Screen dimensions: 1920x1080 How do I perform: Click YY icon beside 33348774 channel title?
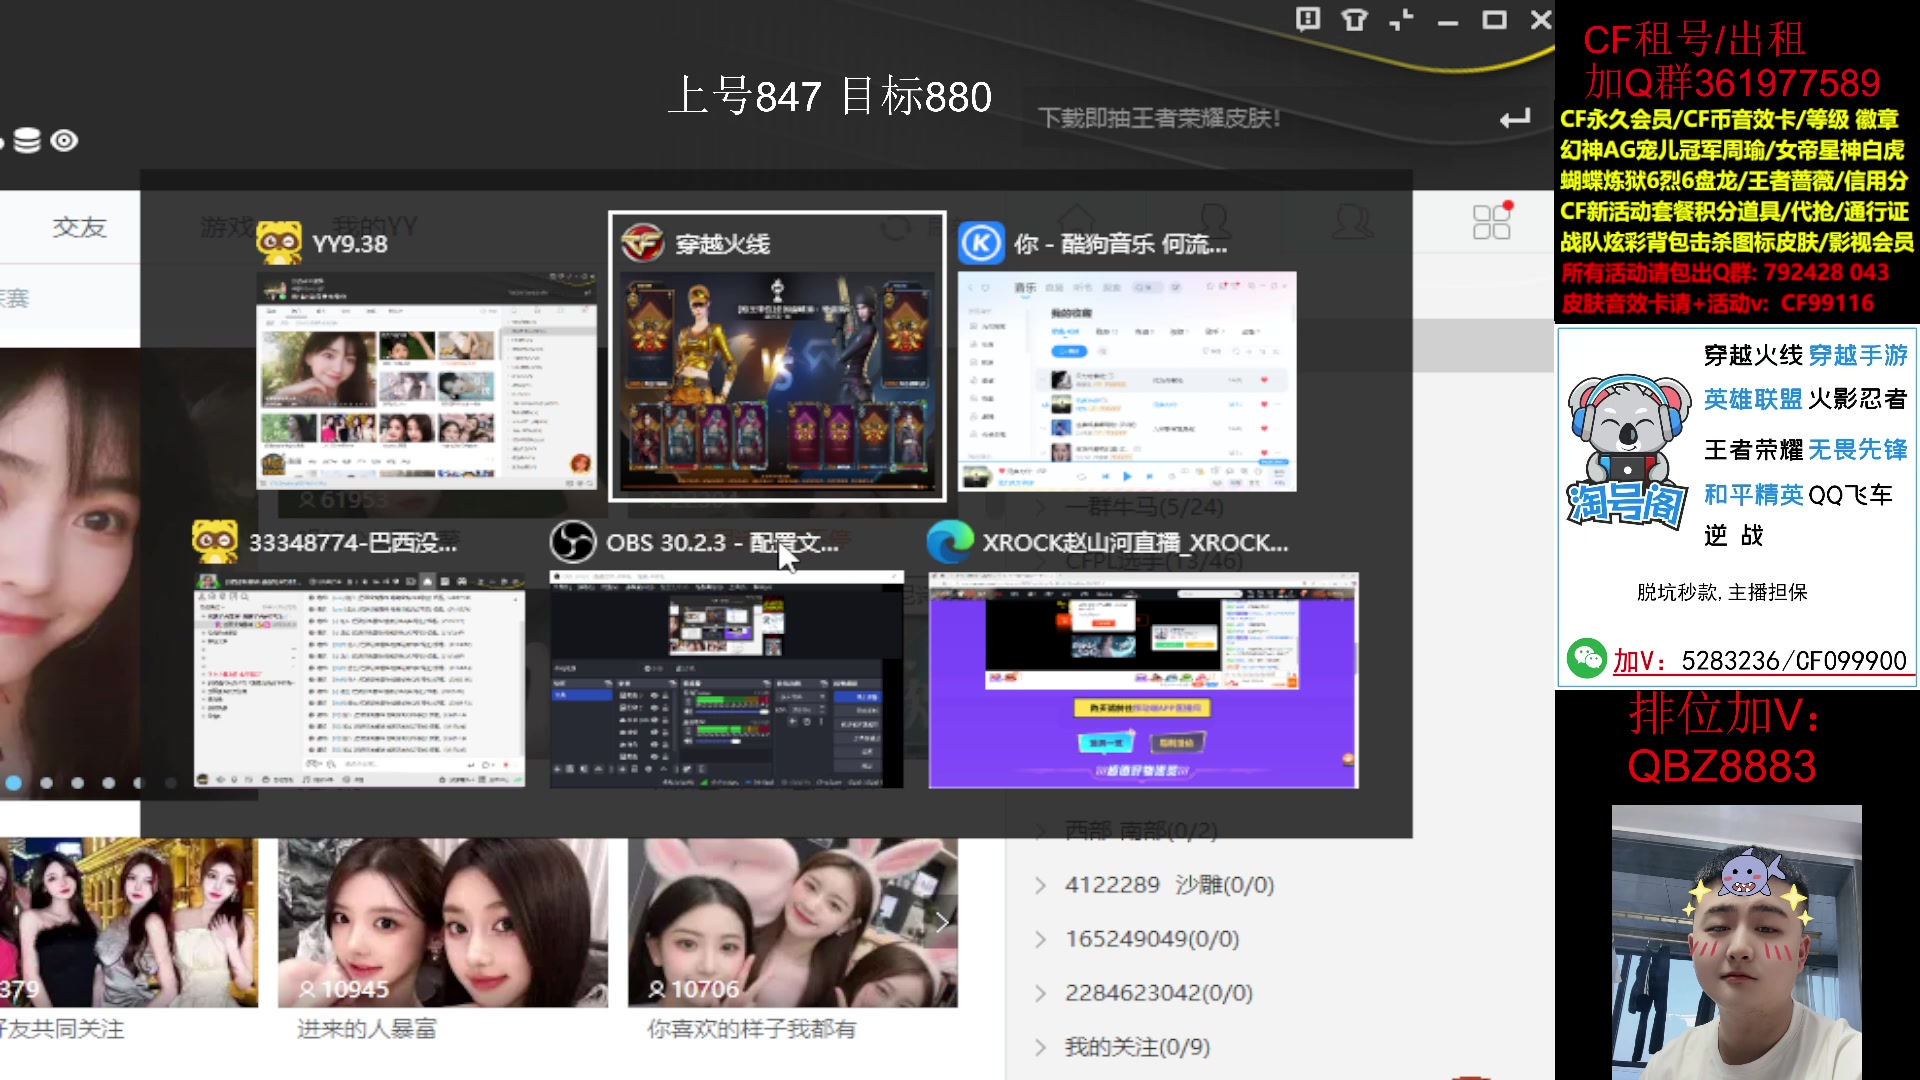215,543
